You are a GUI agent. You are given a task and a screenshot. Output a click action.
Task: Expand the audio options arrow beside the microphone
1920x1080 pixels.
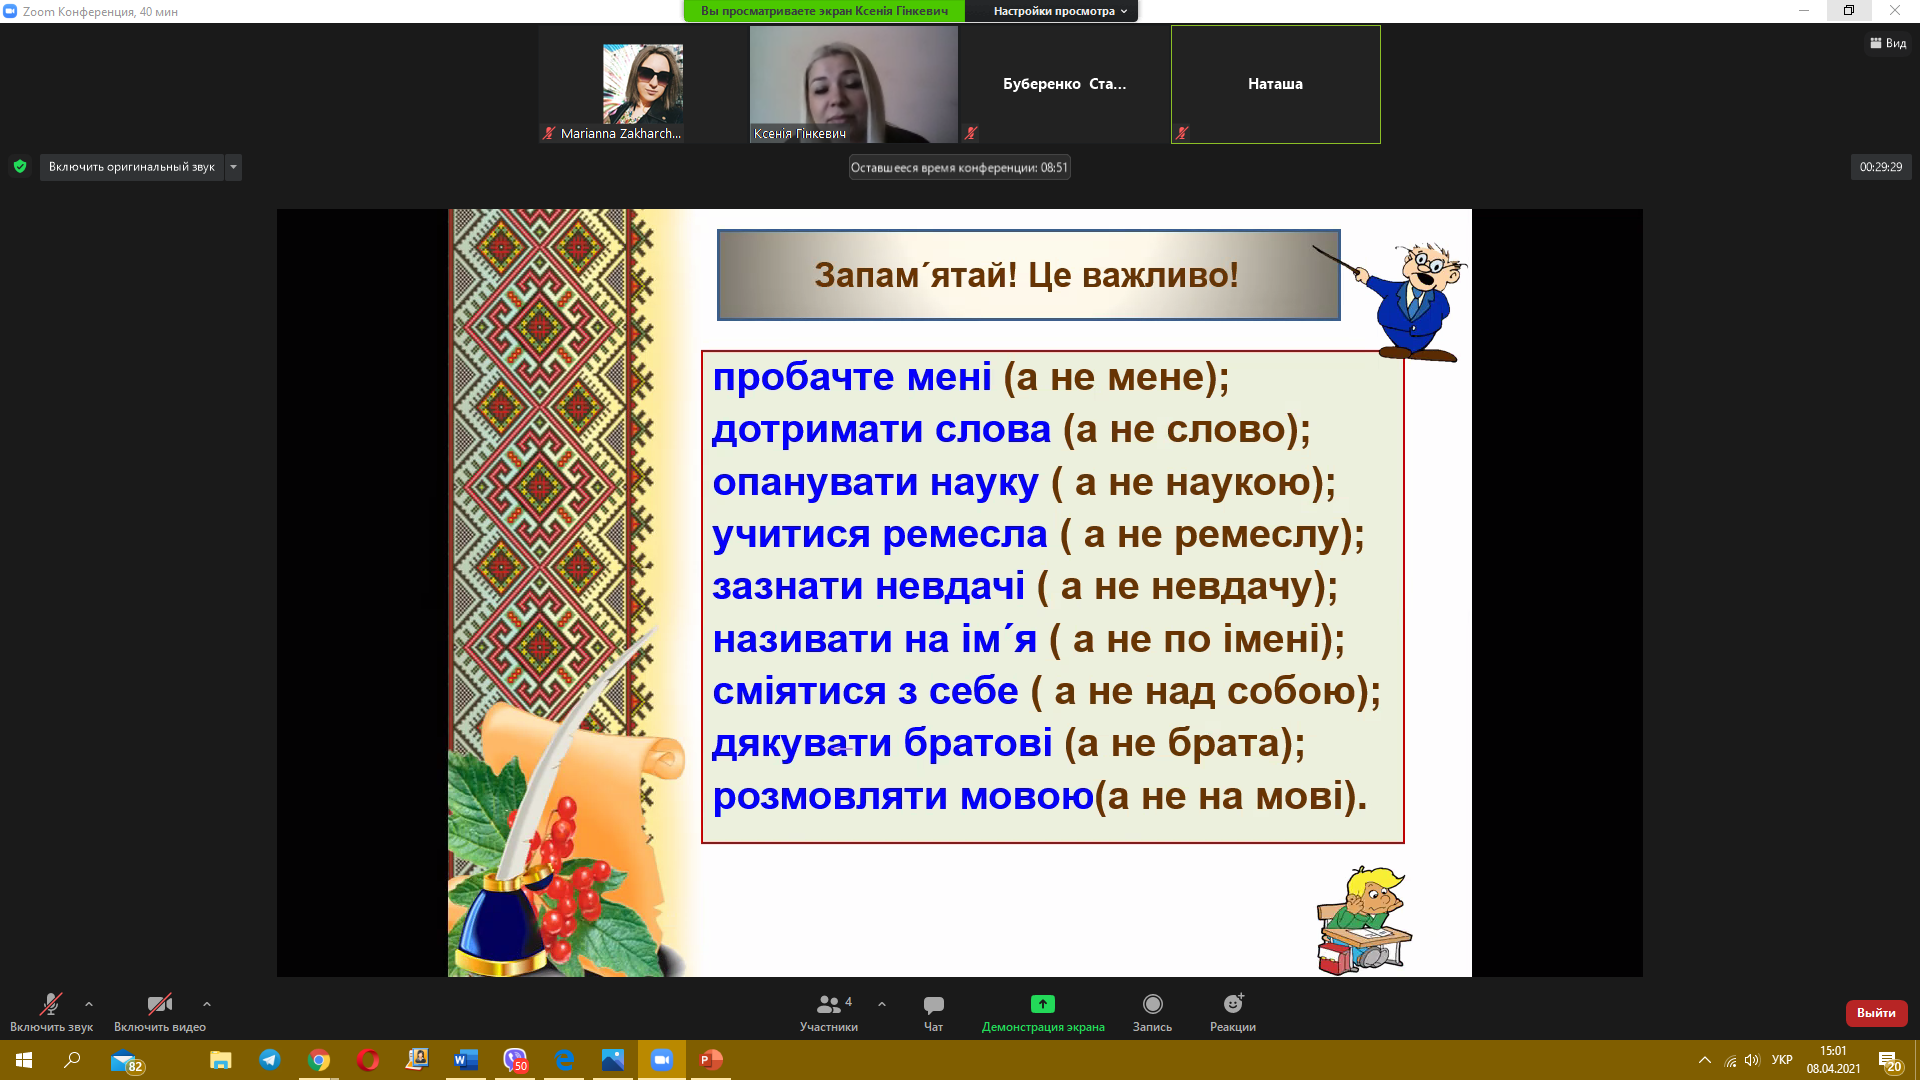(89, 1004)
